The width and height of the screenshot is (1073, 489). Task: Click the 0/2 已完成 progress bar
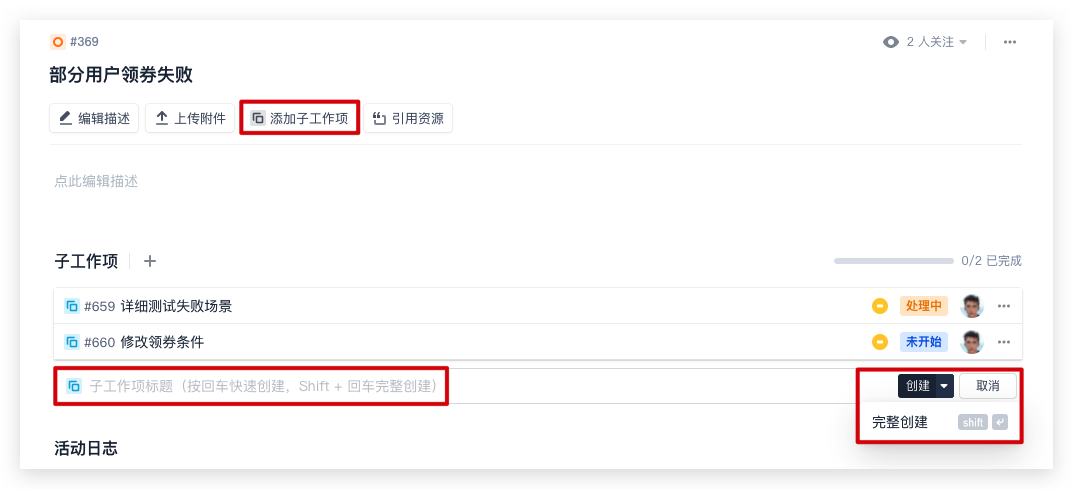point(893,261)
